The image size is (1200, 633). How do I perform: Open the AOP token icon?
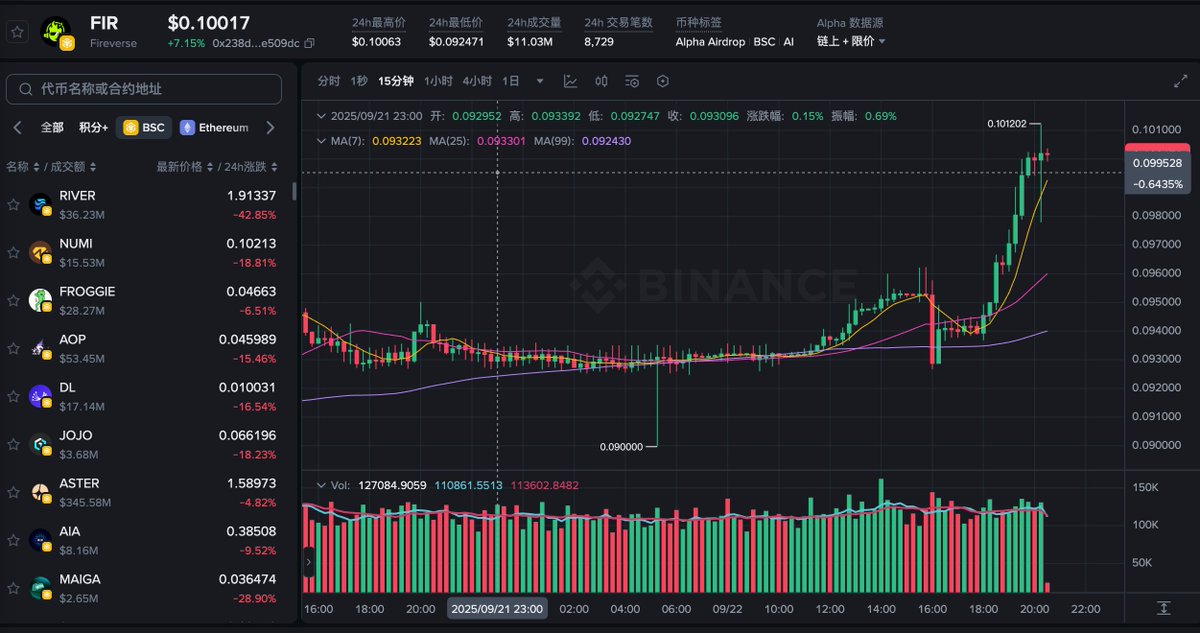(x=40, y=348)
